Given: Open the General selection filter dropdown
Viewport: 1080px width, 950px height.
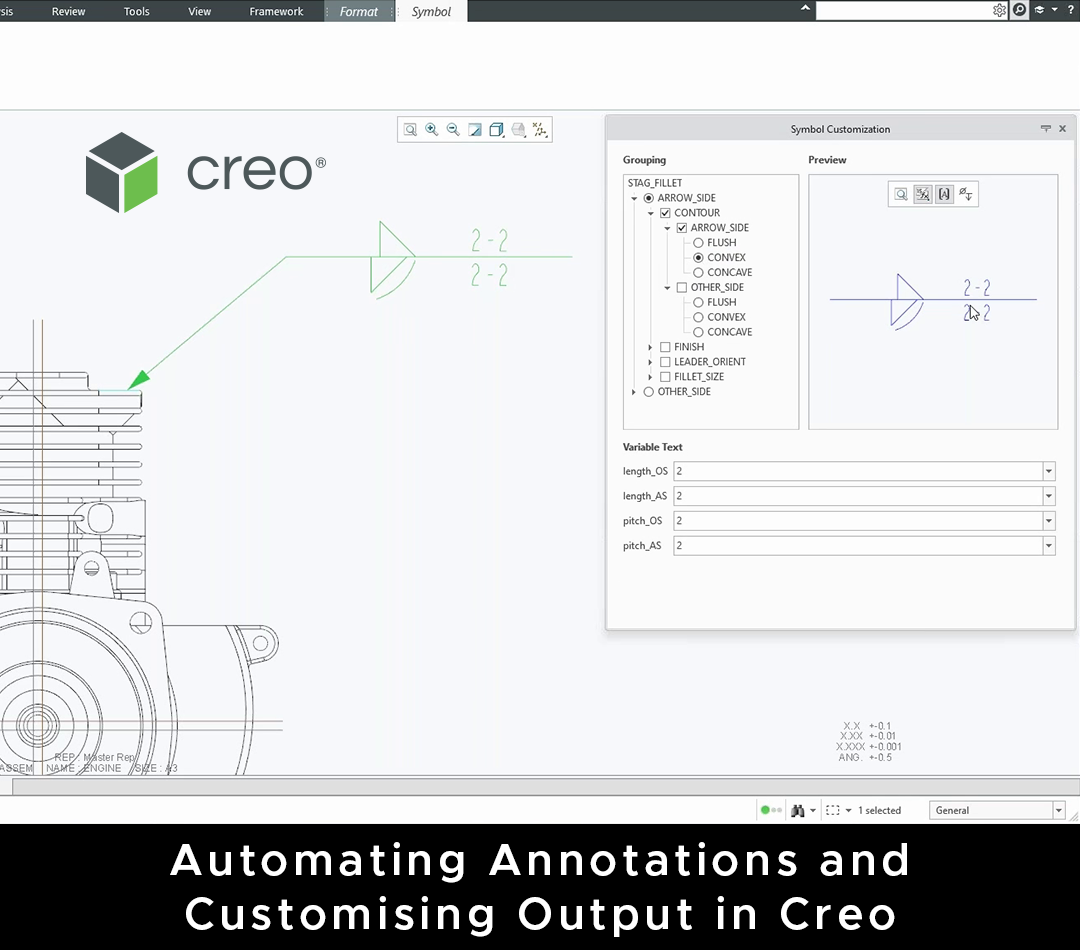Looking at the screenshot, I should [x=1059, y=810].
